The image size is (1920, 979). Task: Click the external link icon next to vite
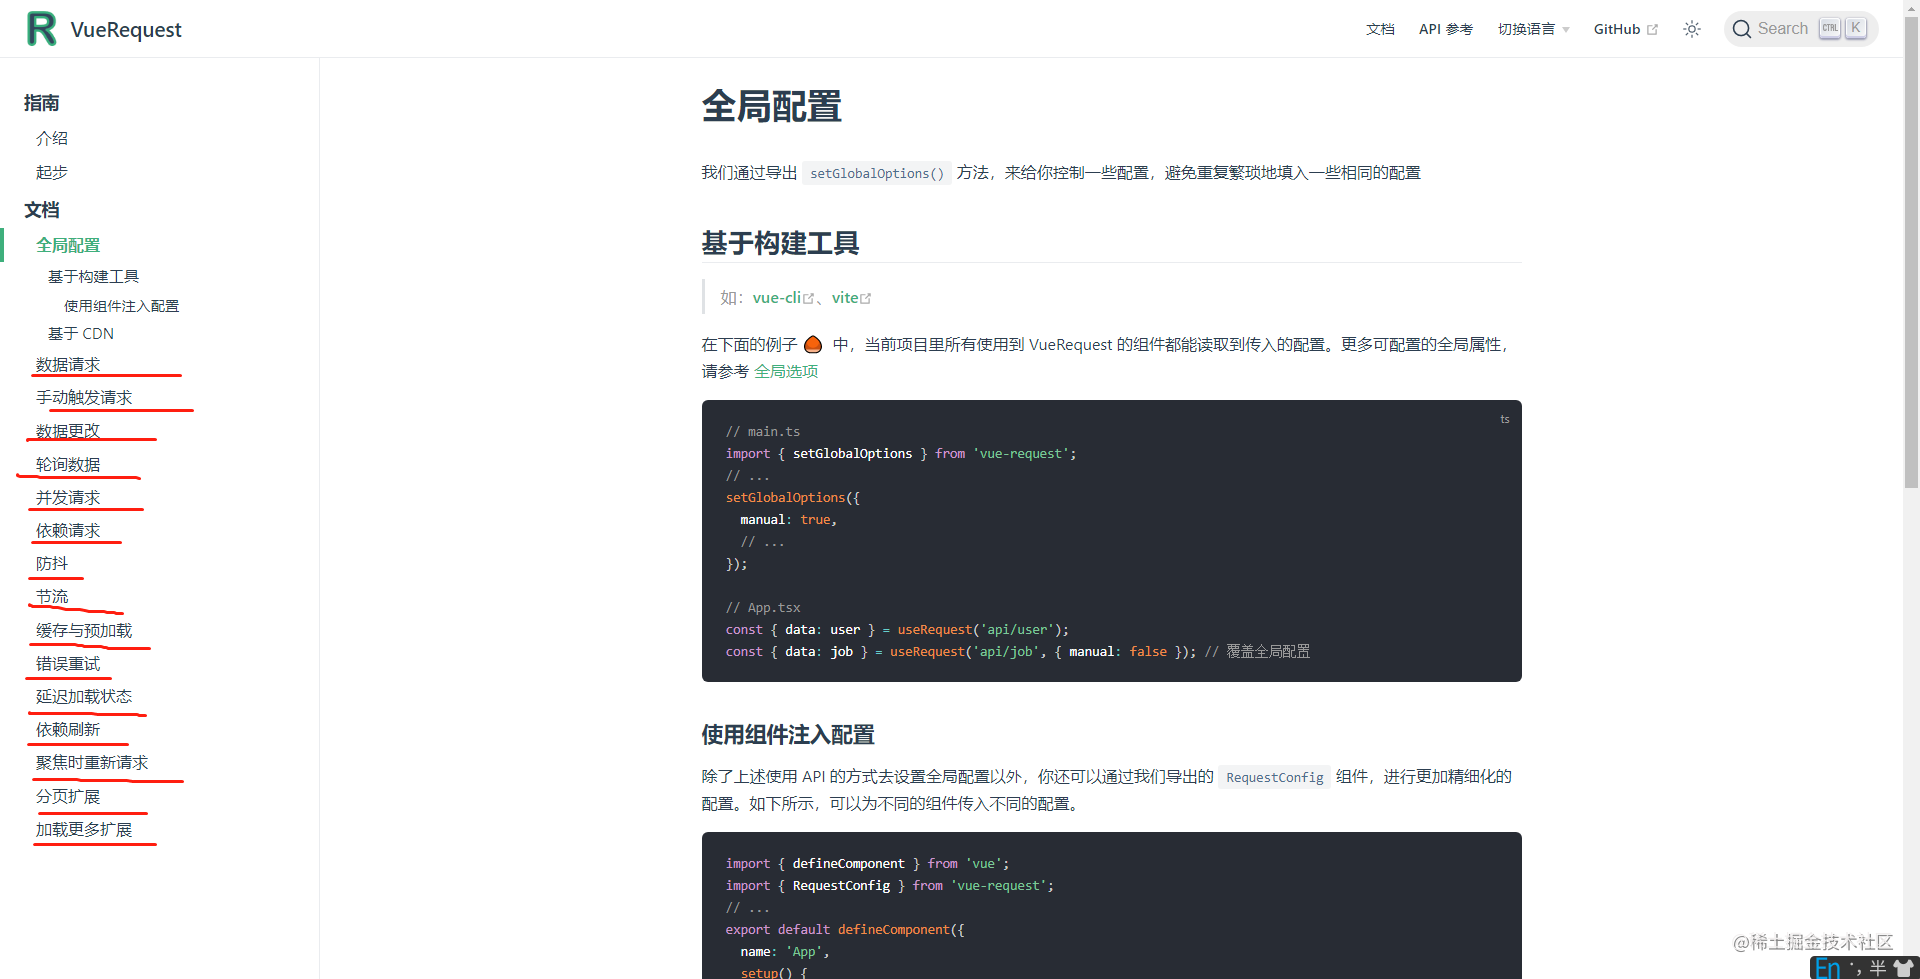tap(866, 297)
